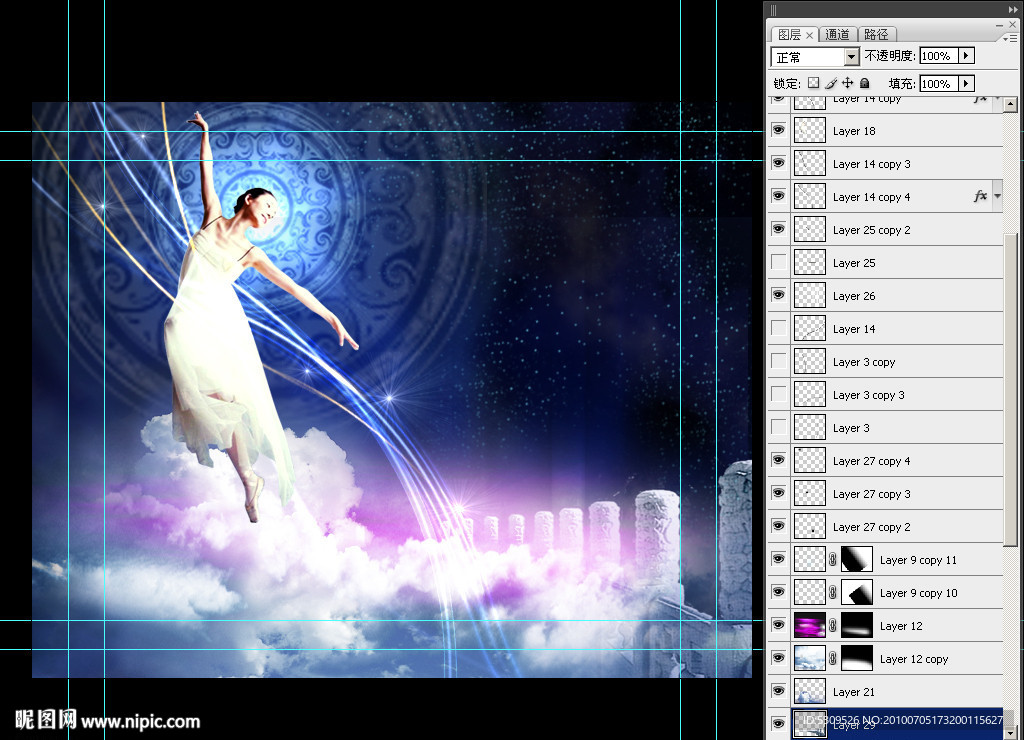The width and height of the screenshot is (1024, 740).
Task: Switch to the 路径 tab
Action: (876, 35)
